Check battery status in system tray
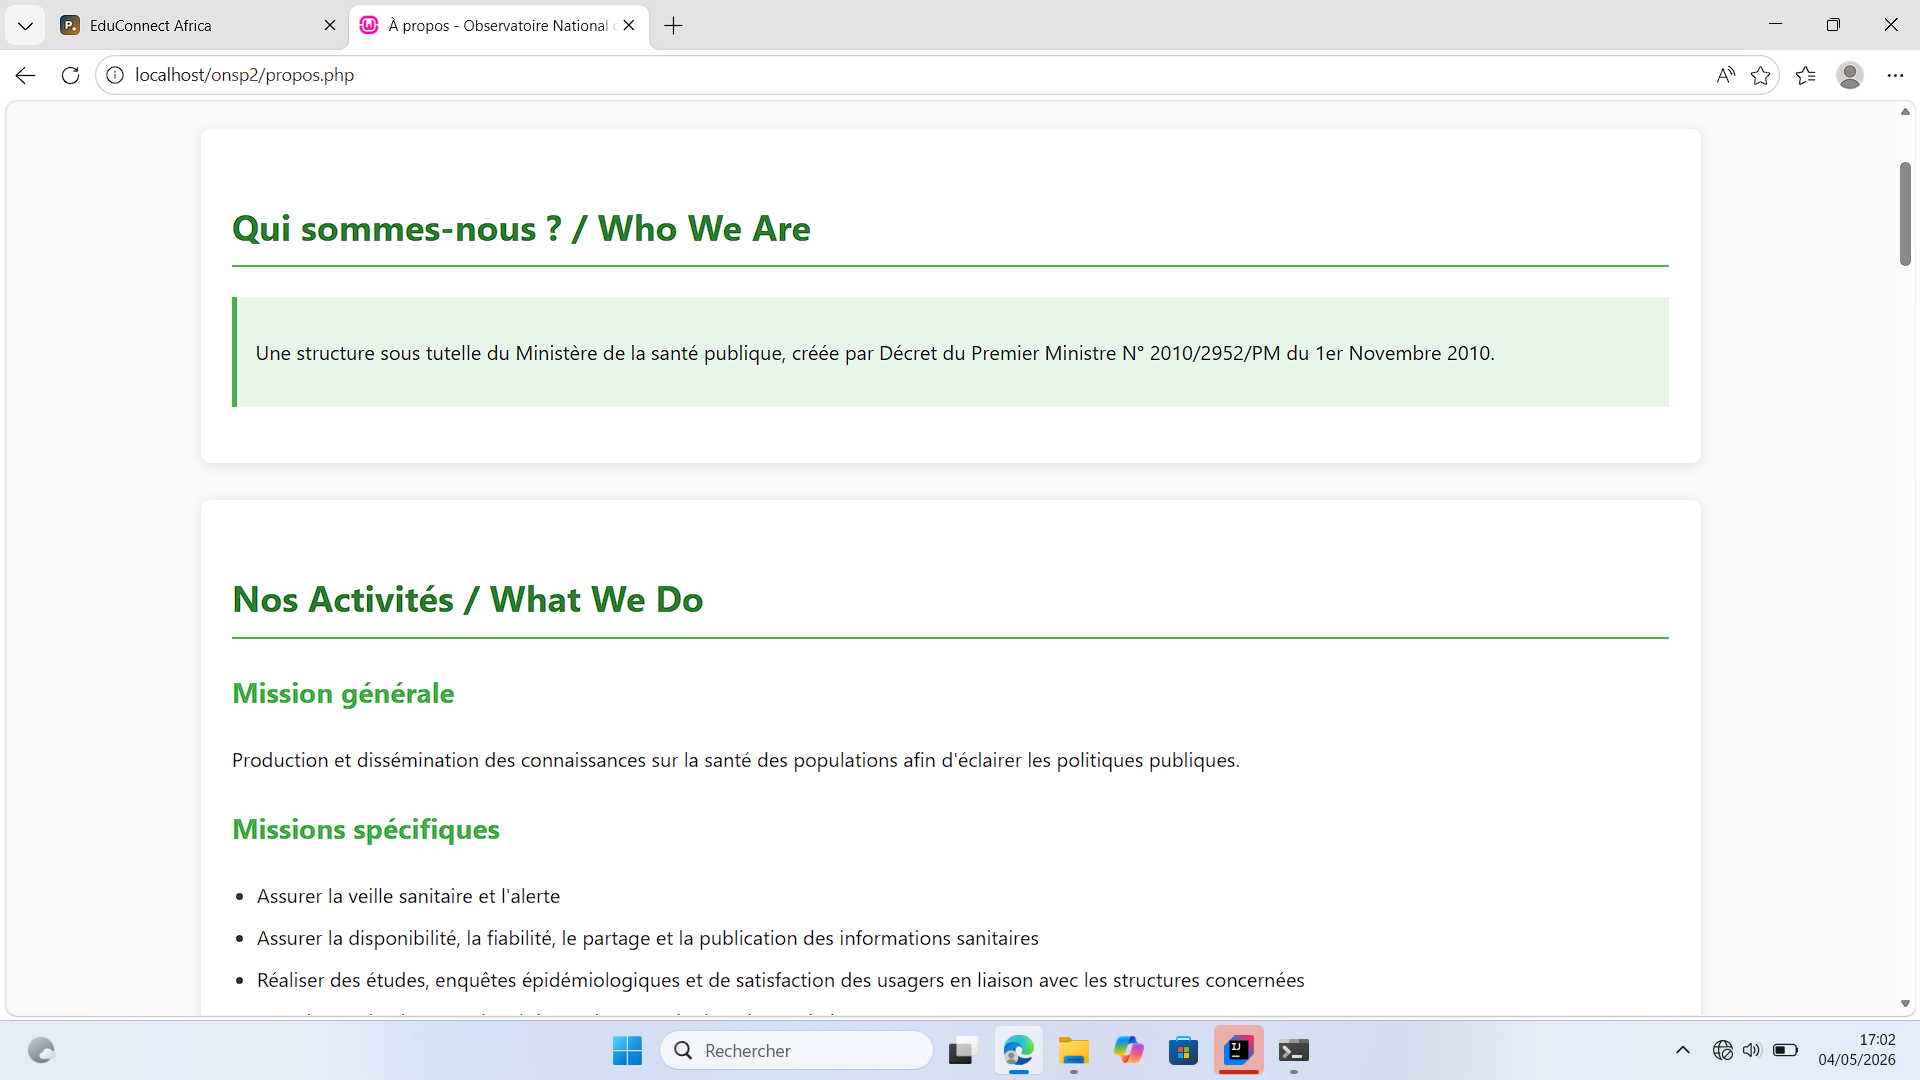Screen dimensions: 1920x1080 coord(1785,1050)
